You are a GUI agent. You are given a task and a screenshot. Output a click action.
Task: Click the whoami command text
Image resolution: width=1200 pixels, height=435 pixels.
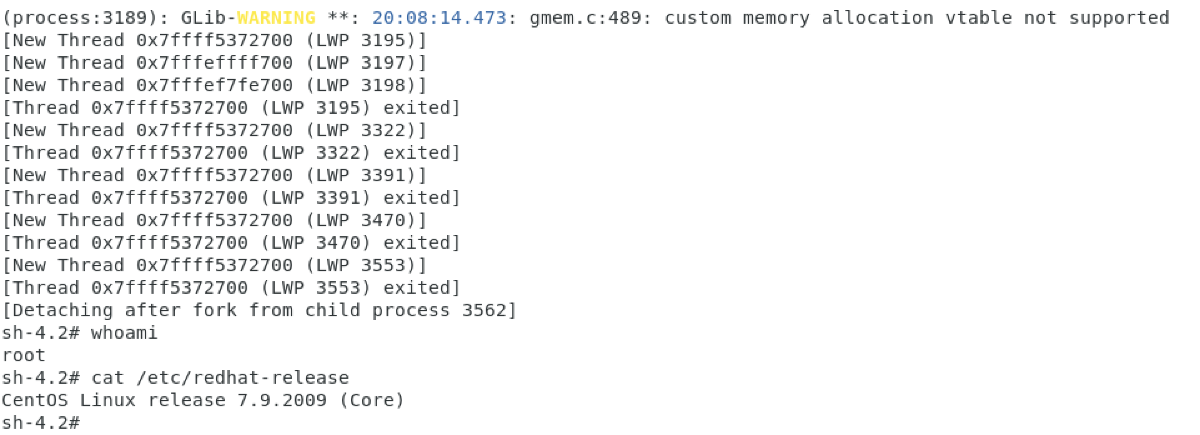(x=125, y=333)
